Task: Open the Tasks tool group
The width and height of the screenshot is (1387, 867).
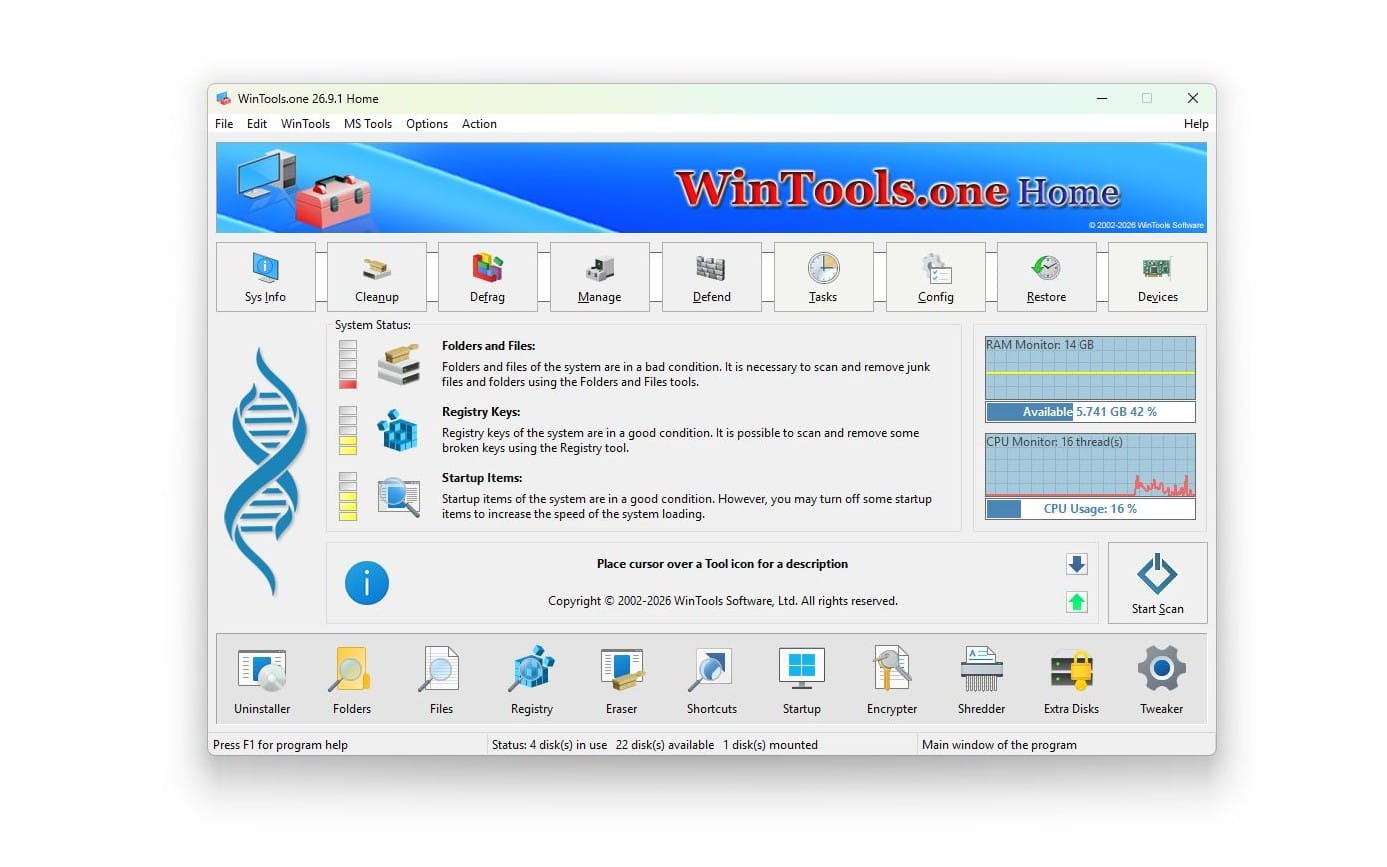Action: point(824,277)
